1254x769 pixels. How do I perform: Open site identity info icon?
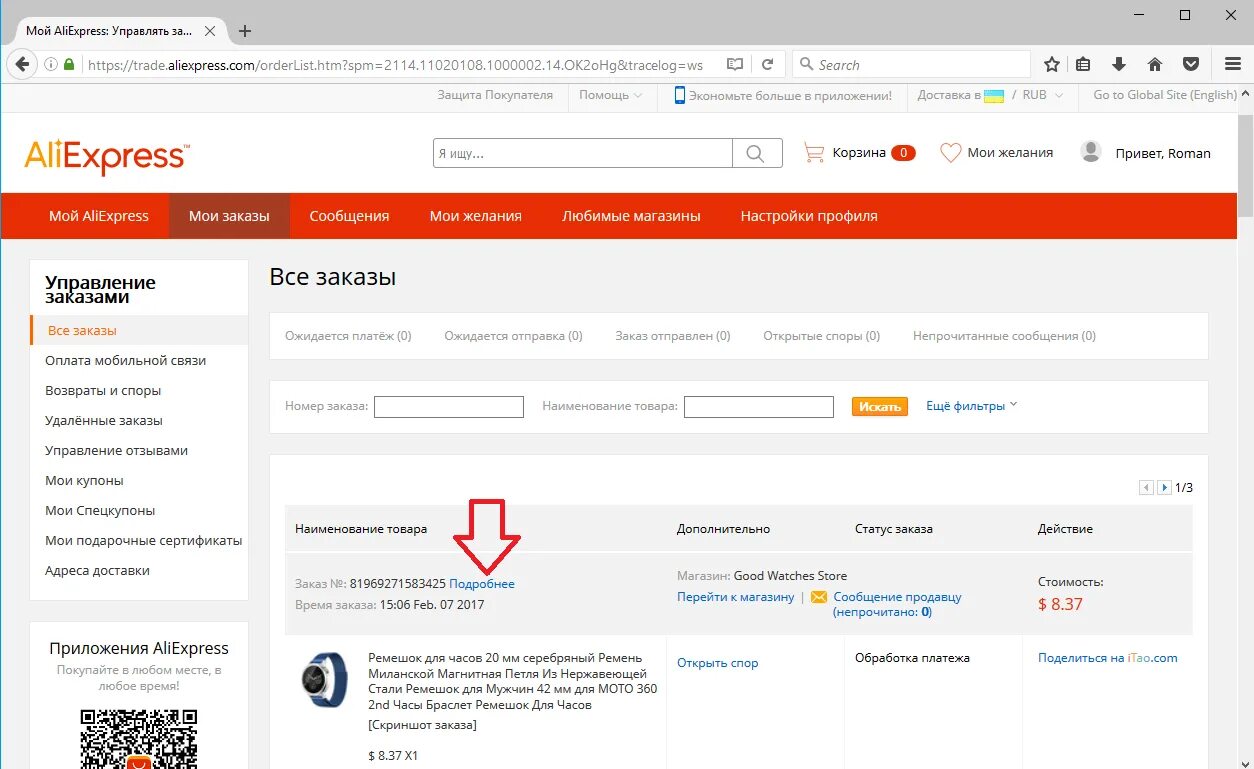coord(50,64)
